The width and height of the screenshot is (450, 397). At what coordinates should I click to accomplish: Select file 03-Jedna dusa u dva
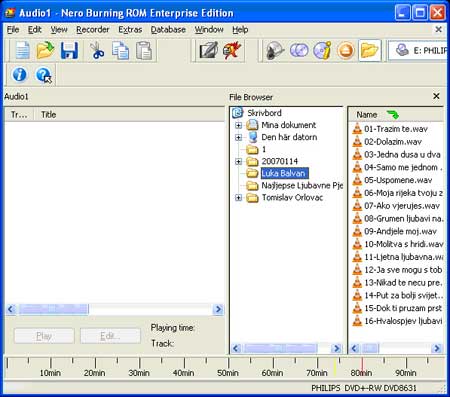pos(402,155)
